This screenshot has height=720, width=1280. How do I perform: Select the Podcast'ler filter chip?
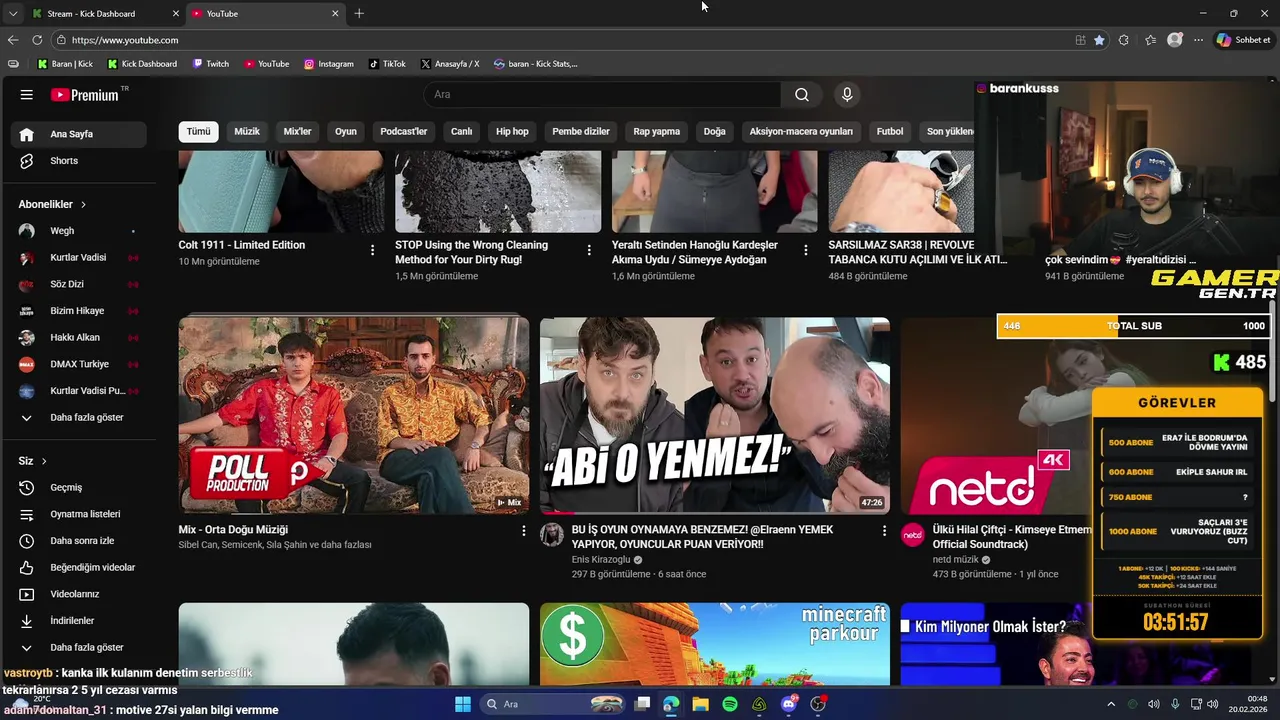click(403, 132)
